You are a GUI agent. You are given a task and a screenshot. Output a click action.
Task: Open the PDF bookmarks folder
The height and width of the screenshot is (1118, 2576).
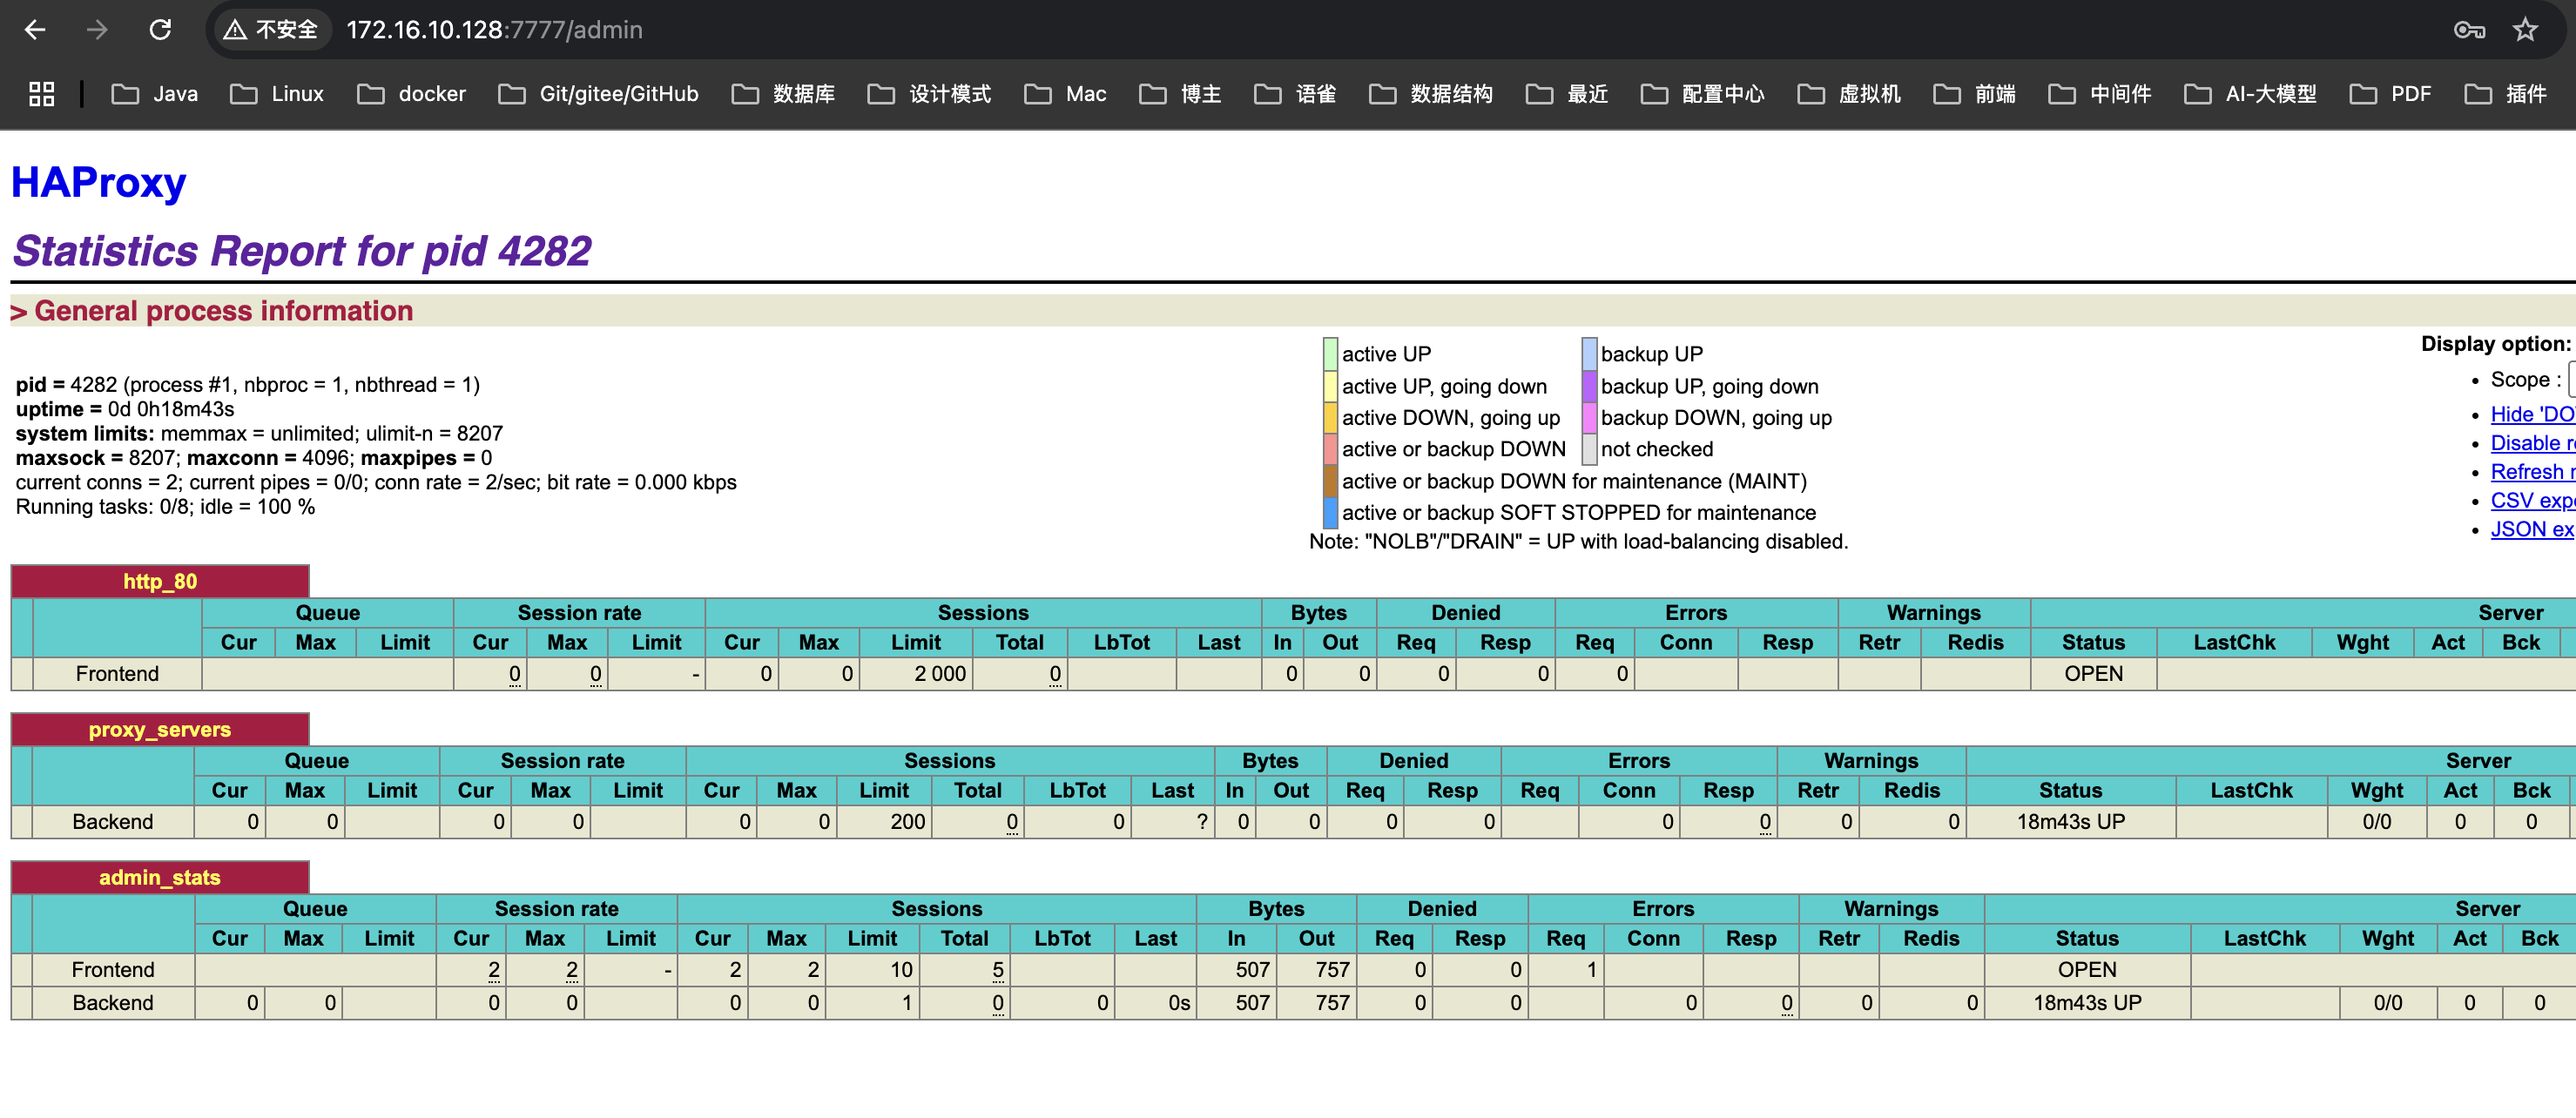click(2390, 94)
